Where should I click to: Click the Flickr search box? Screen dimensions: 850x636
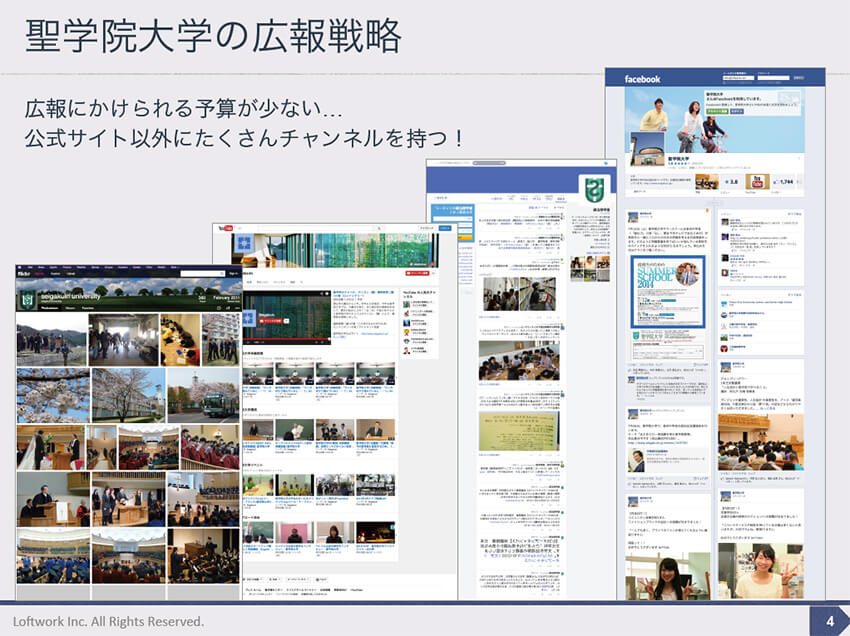pyautogui.click(x=202, y=274)
